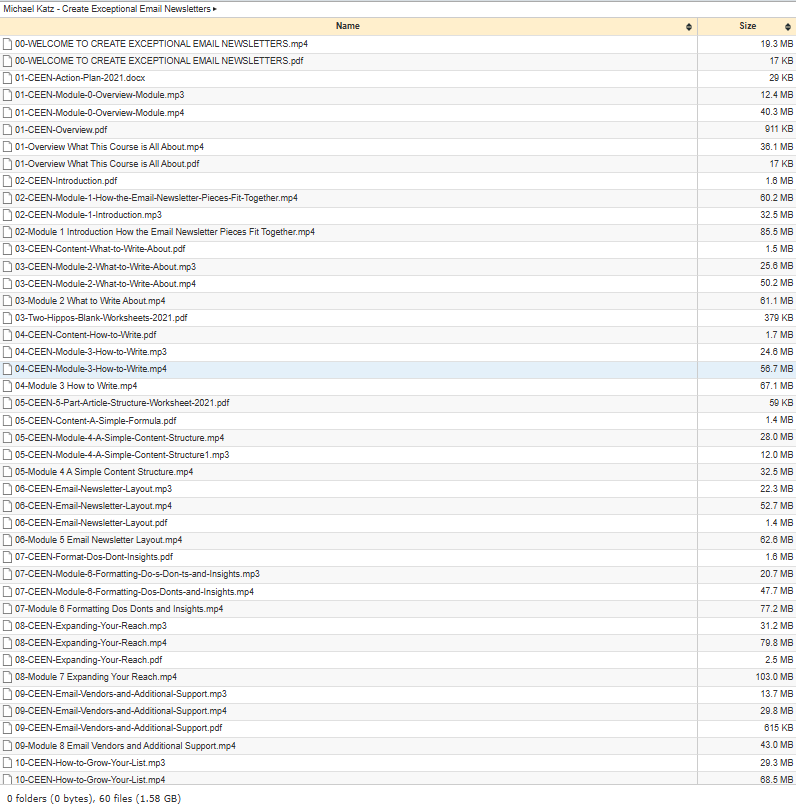This screenshot has height=810, width=796.
Task: Click file icon of 10-CEEN-How-to-Grow-Your-List.mp3
Action: pyautogui.click(x=7, y=762)
